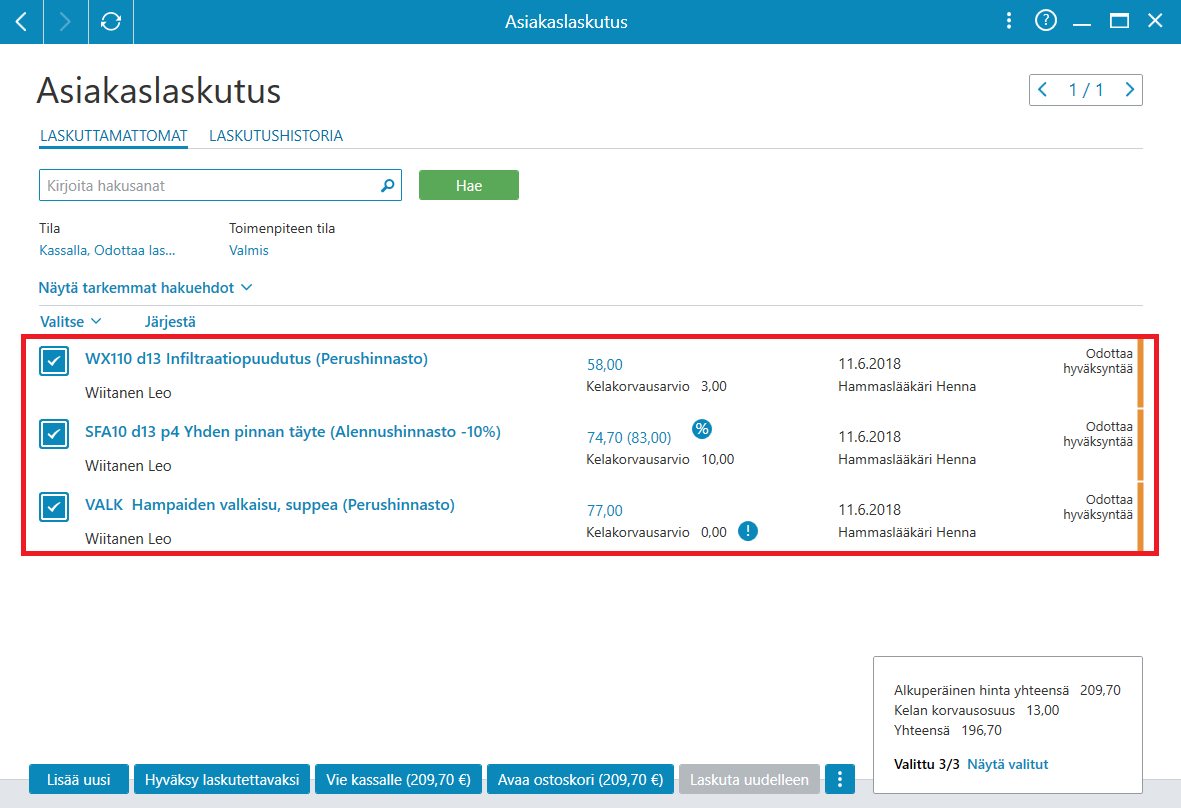Click the back arrow in title bar
The image size is (1181, 808).
click(21, 22)
